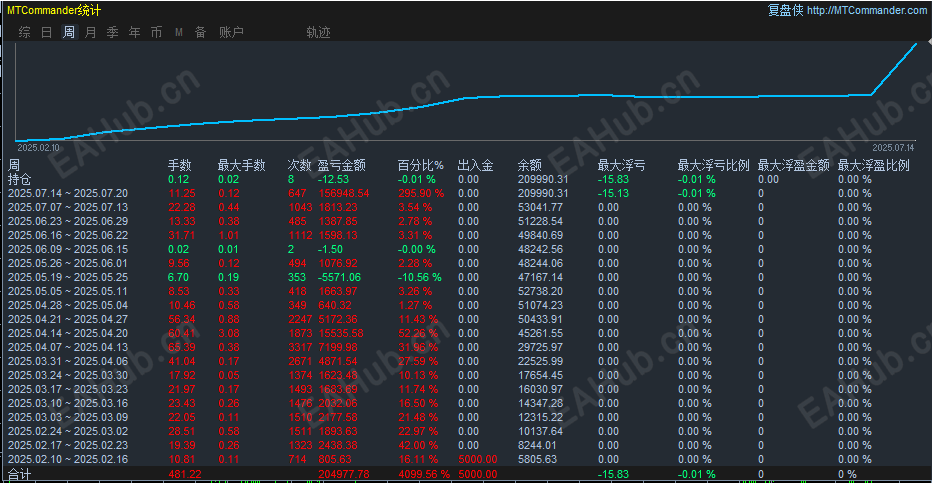Viewport: 932px width, 483px height.
Task: Click the MTCommander统计 window title
Action: pyautogui.click(x=53, y=10)
